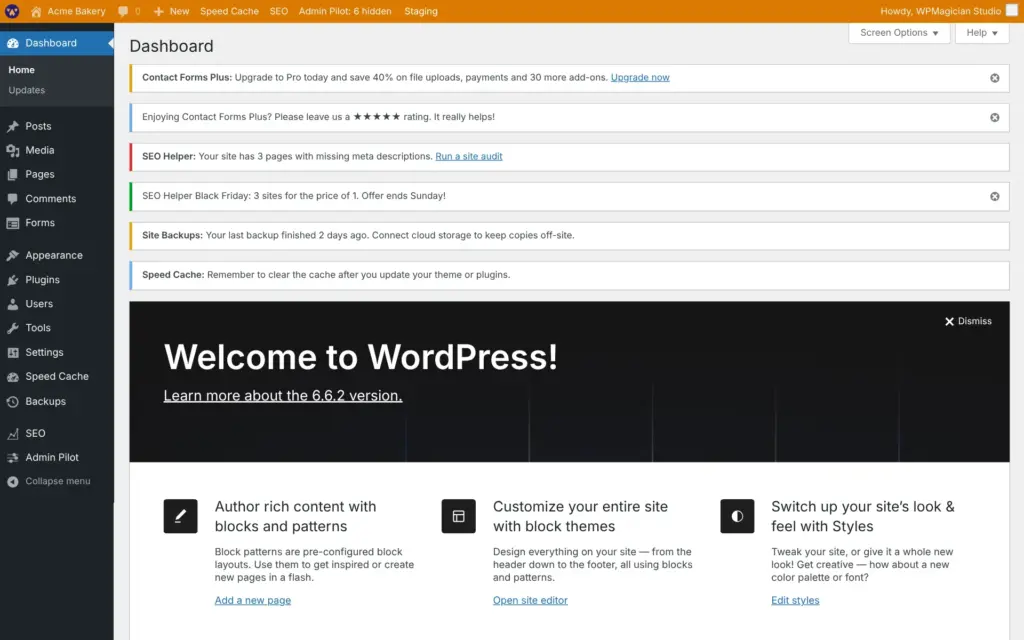Dismiss the SEO Helper Black Friday notice
The image size is (1024, 640).
coord(995,197)
